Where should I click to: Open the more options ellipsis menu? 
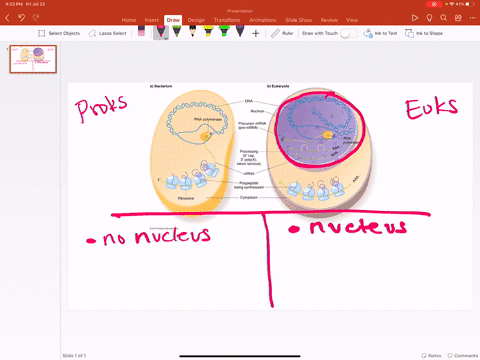pos(472,18)
